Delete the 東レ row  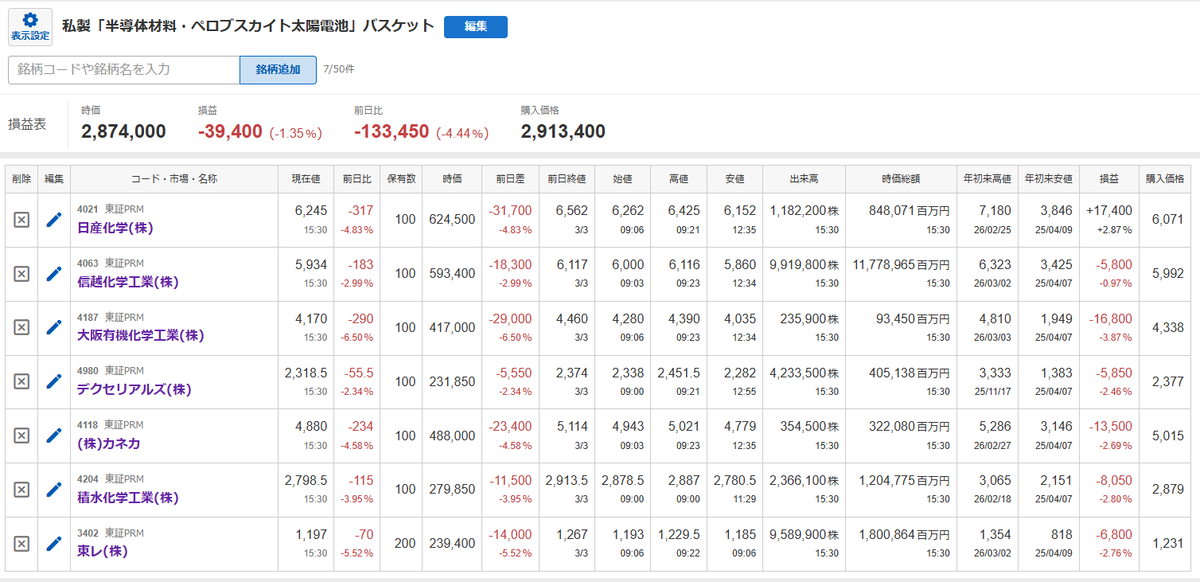pyautogui.click(x=21, y=543)
